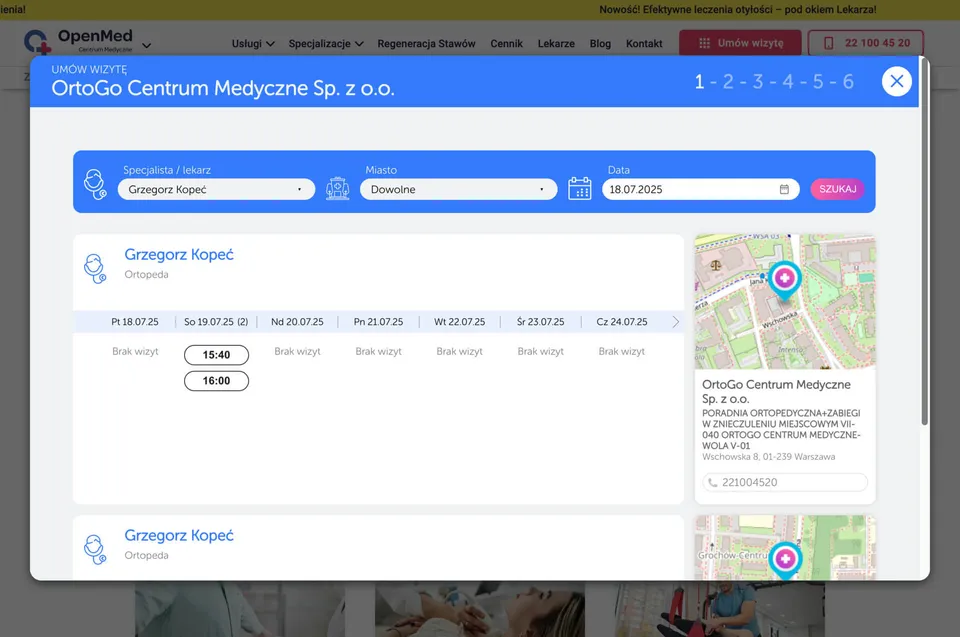Close the appointment booking modal
Image resolution: width=960 pixels, height=637 pixels.
pos(896,82)
